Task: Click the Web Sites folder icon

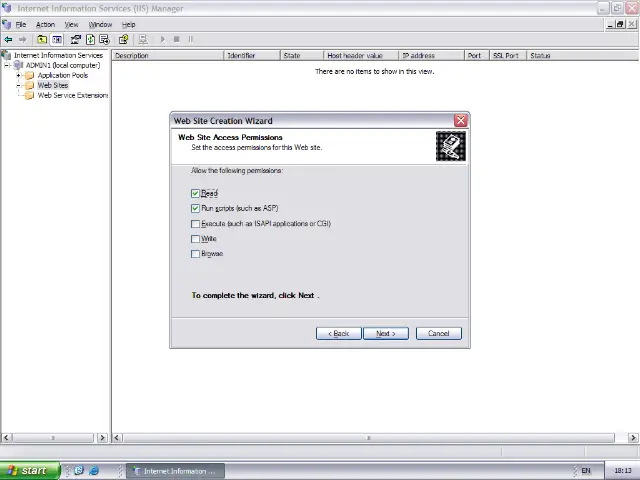Action: pos(29,85)
